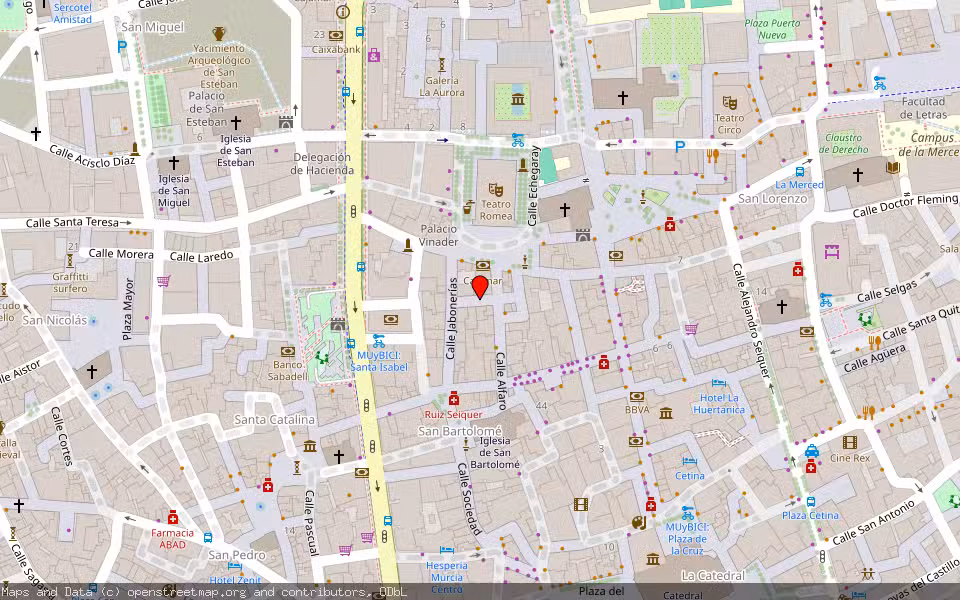Click the parking P icon near Teatro Circo

(679, 146)
